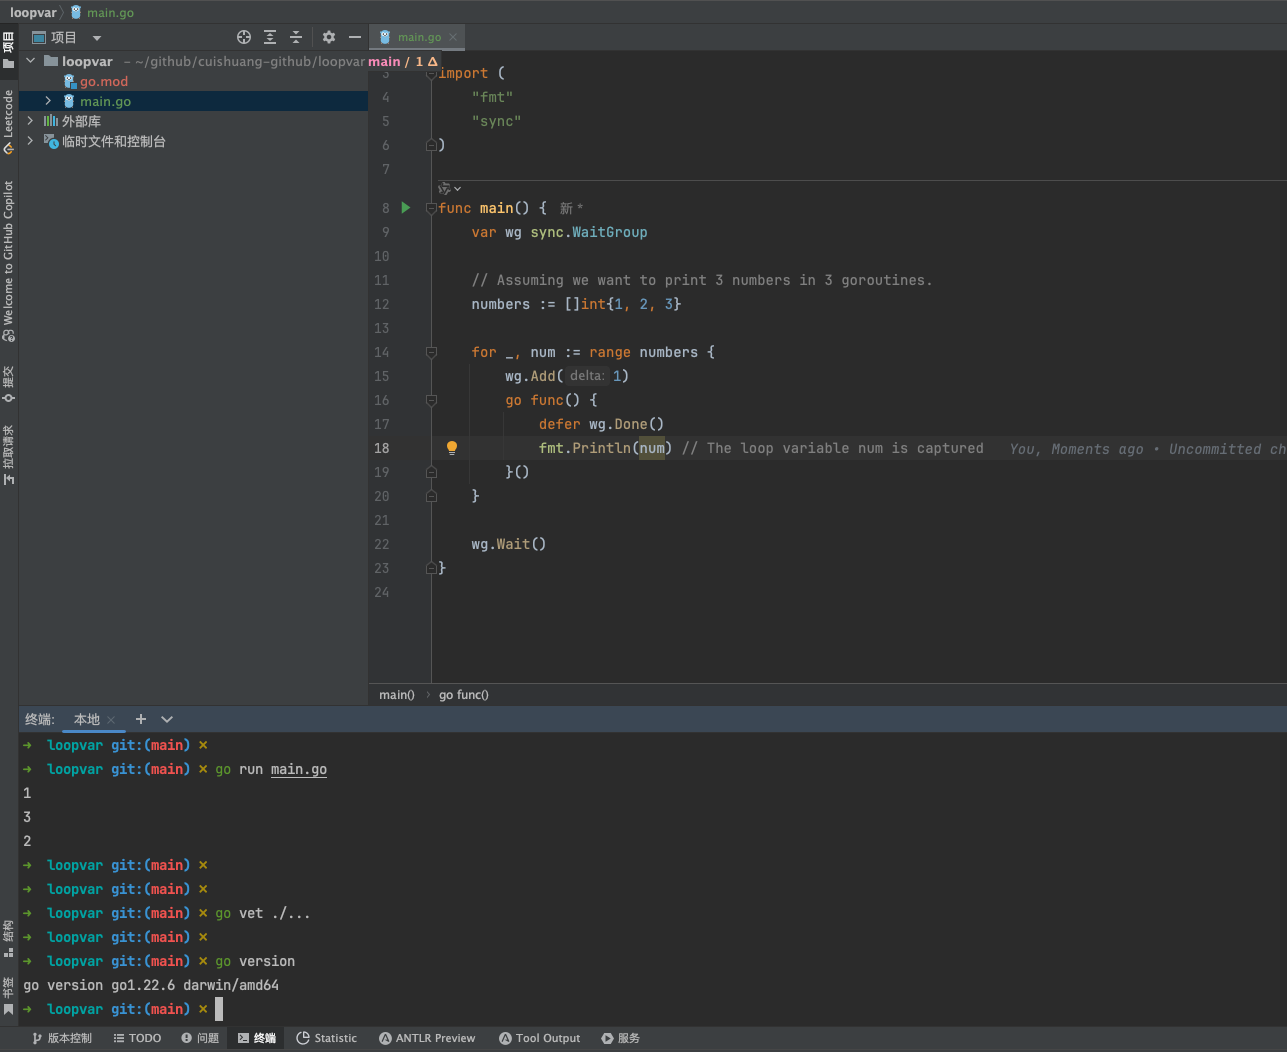Hide the project panel with minus icon
The height and width of the screenshot is (1052, 1287).
point(355,37)
